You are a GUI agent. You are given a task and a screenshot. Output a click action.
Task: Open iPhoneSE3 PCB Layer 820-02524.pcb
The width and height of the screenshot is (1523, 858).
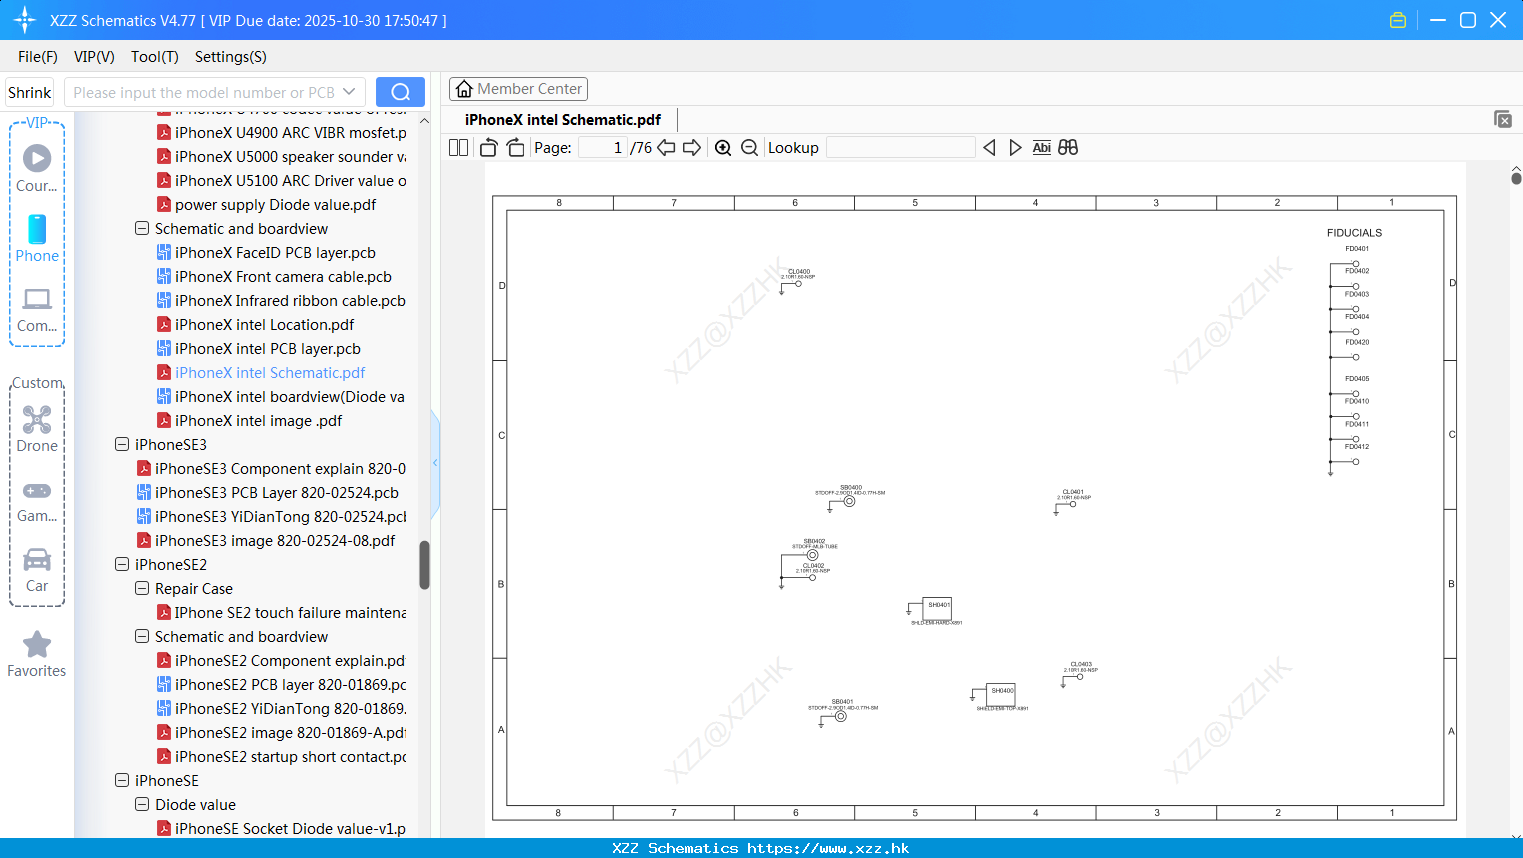coord(276,493)
